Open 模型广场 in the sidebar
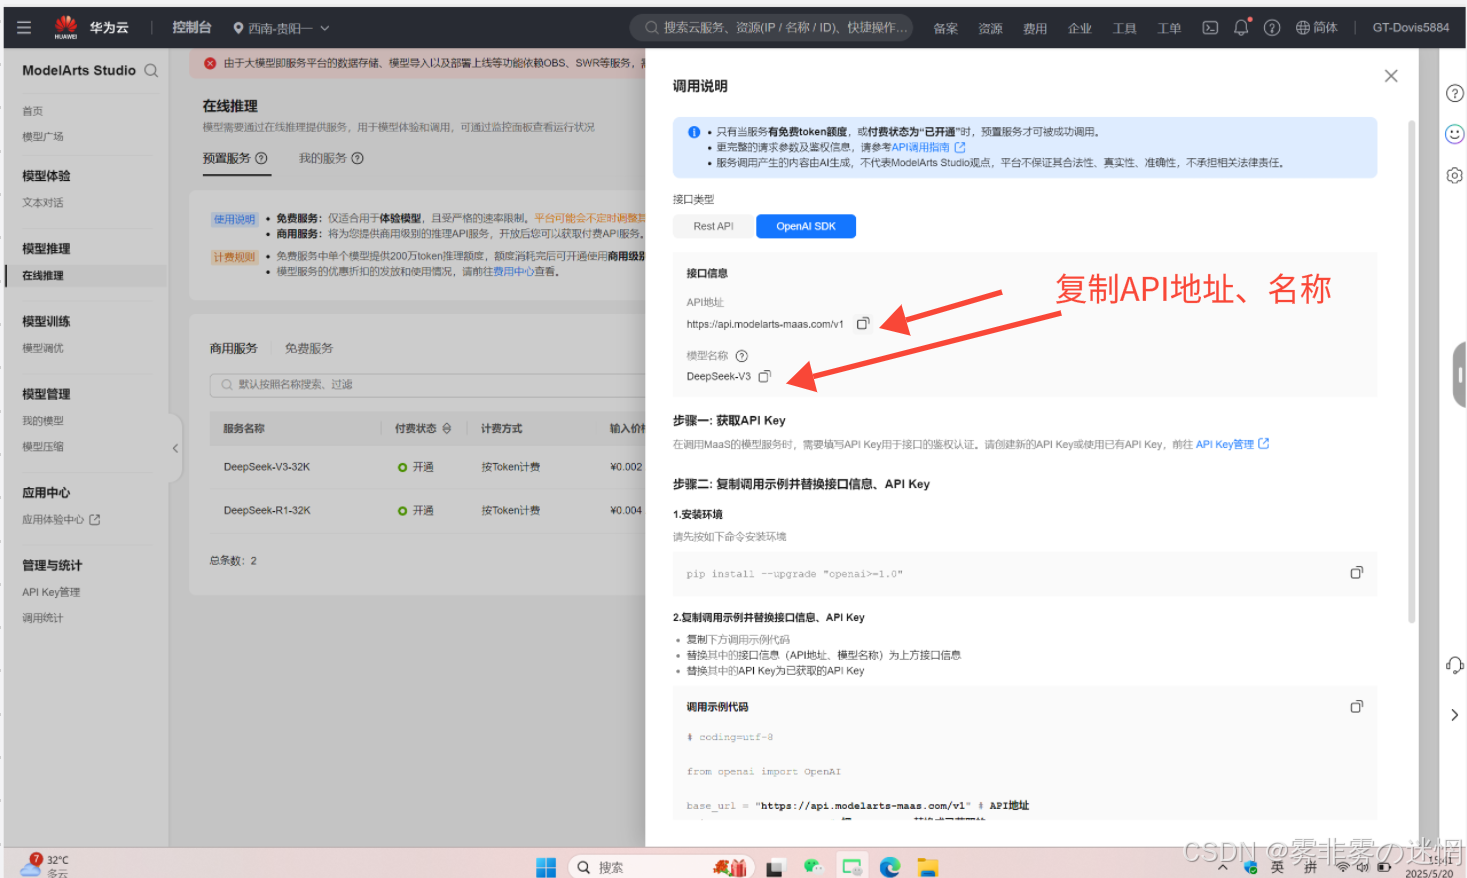This screenshot has width=1467, height=878. pyautogui.click(x=43, y=137)
